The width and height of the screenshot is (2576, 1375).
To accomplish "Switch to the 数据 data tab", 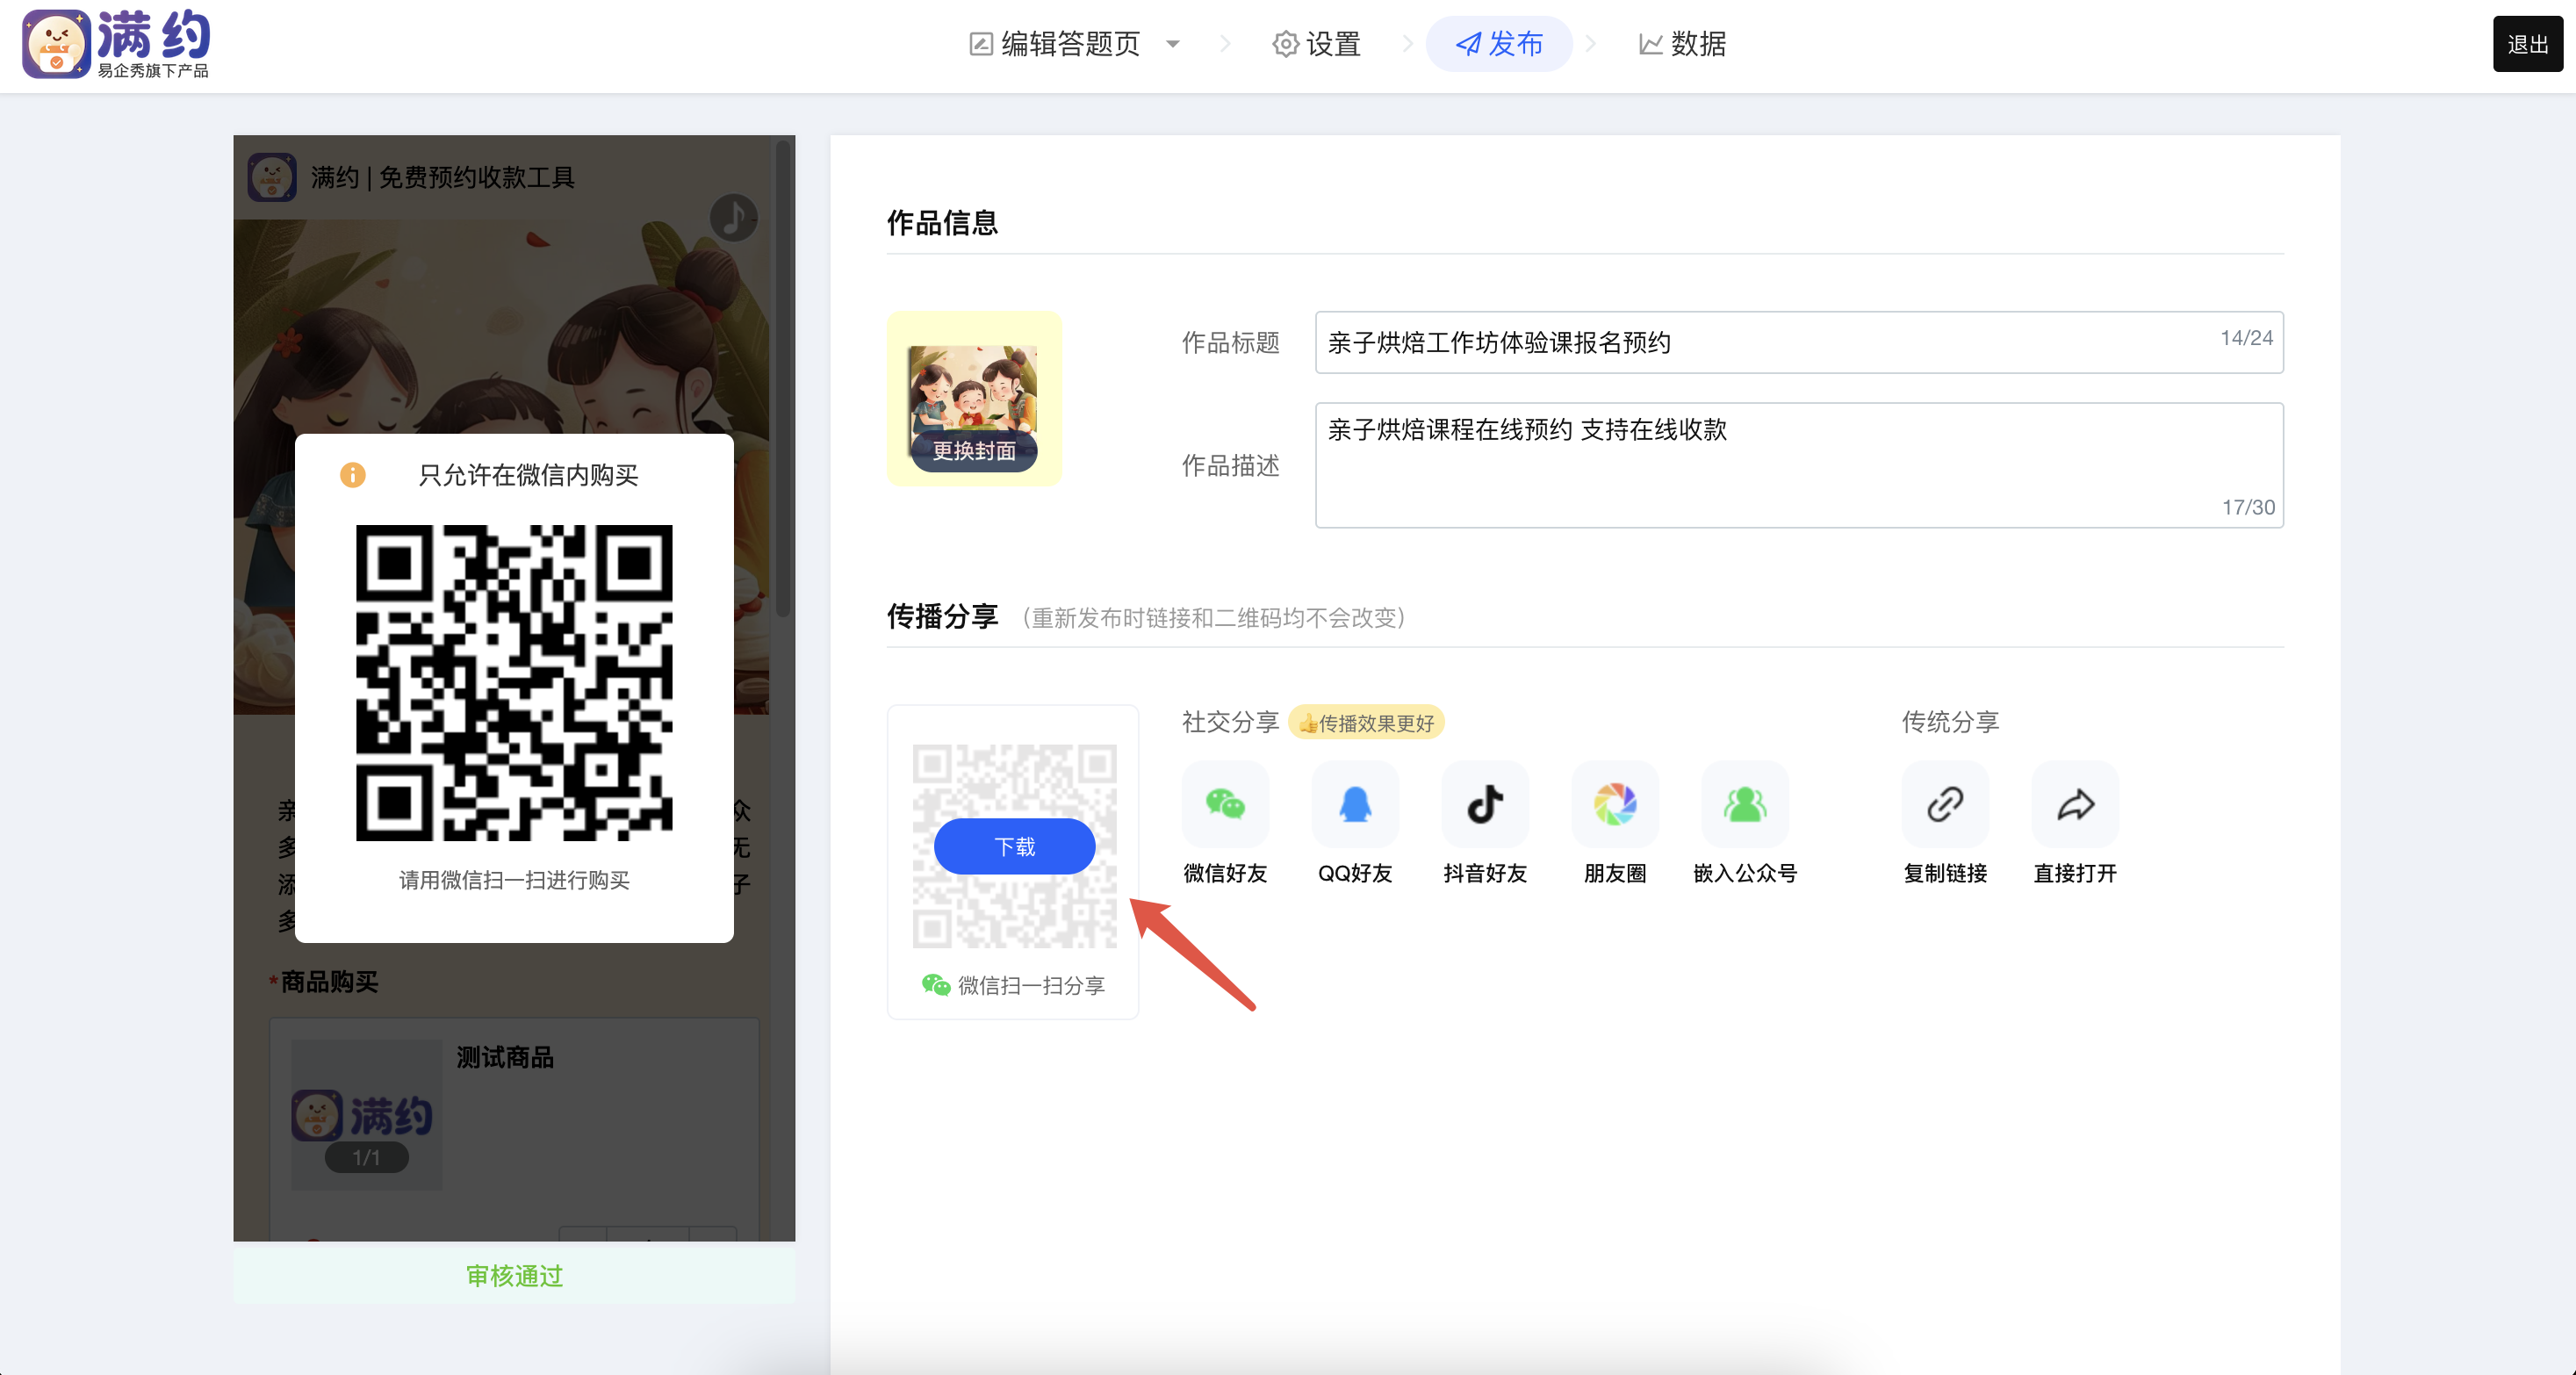I will tap(1682, 44).
